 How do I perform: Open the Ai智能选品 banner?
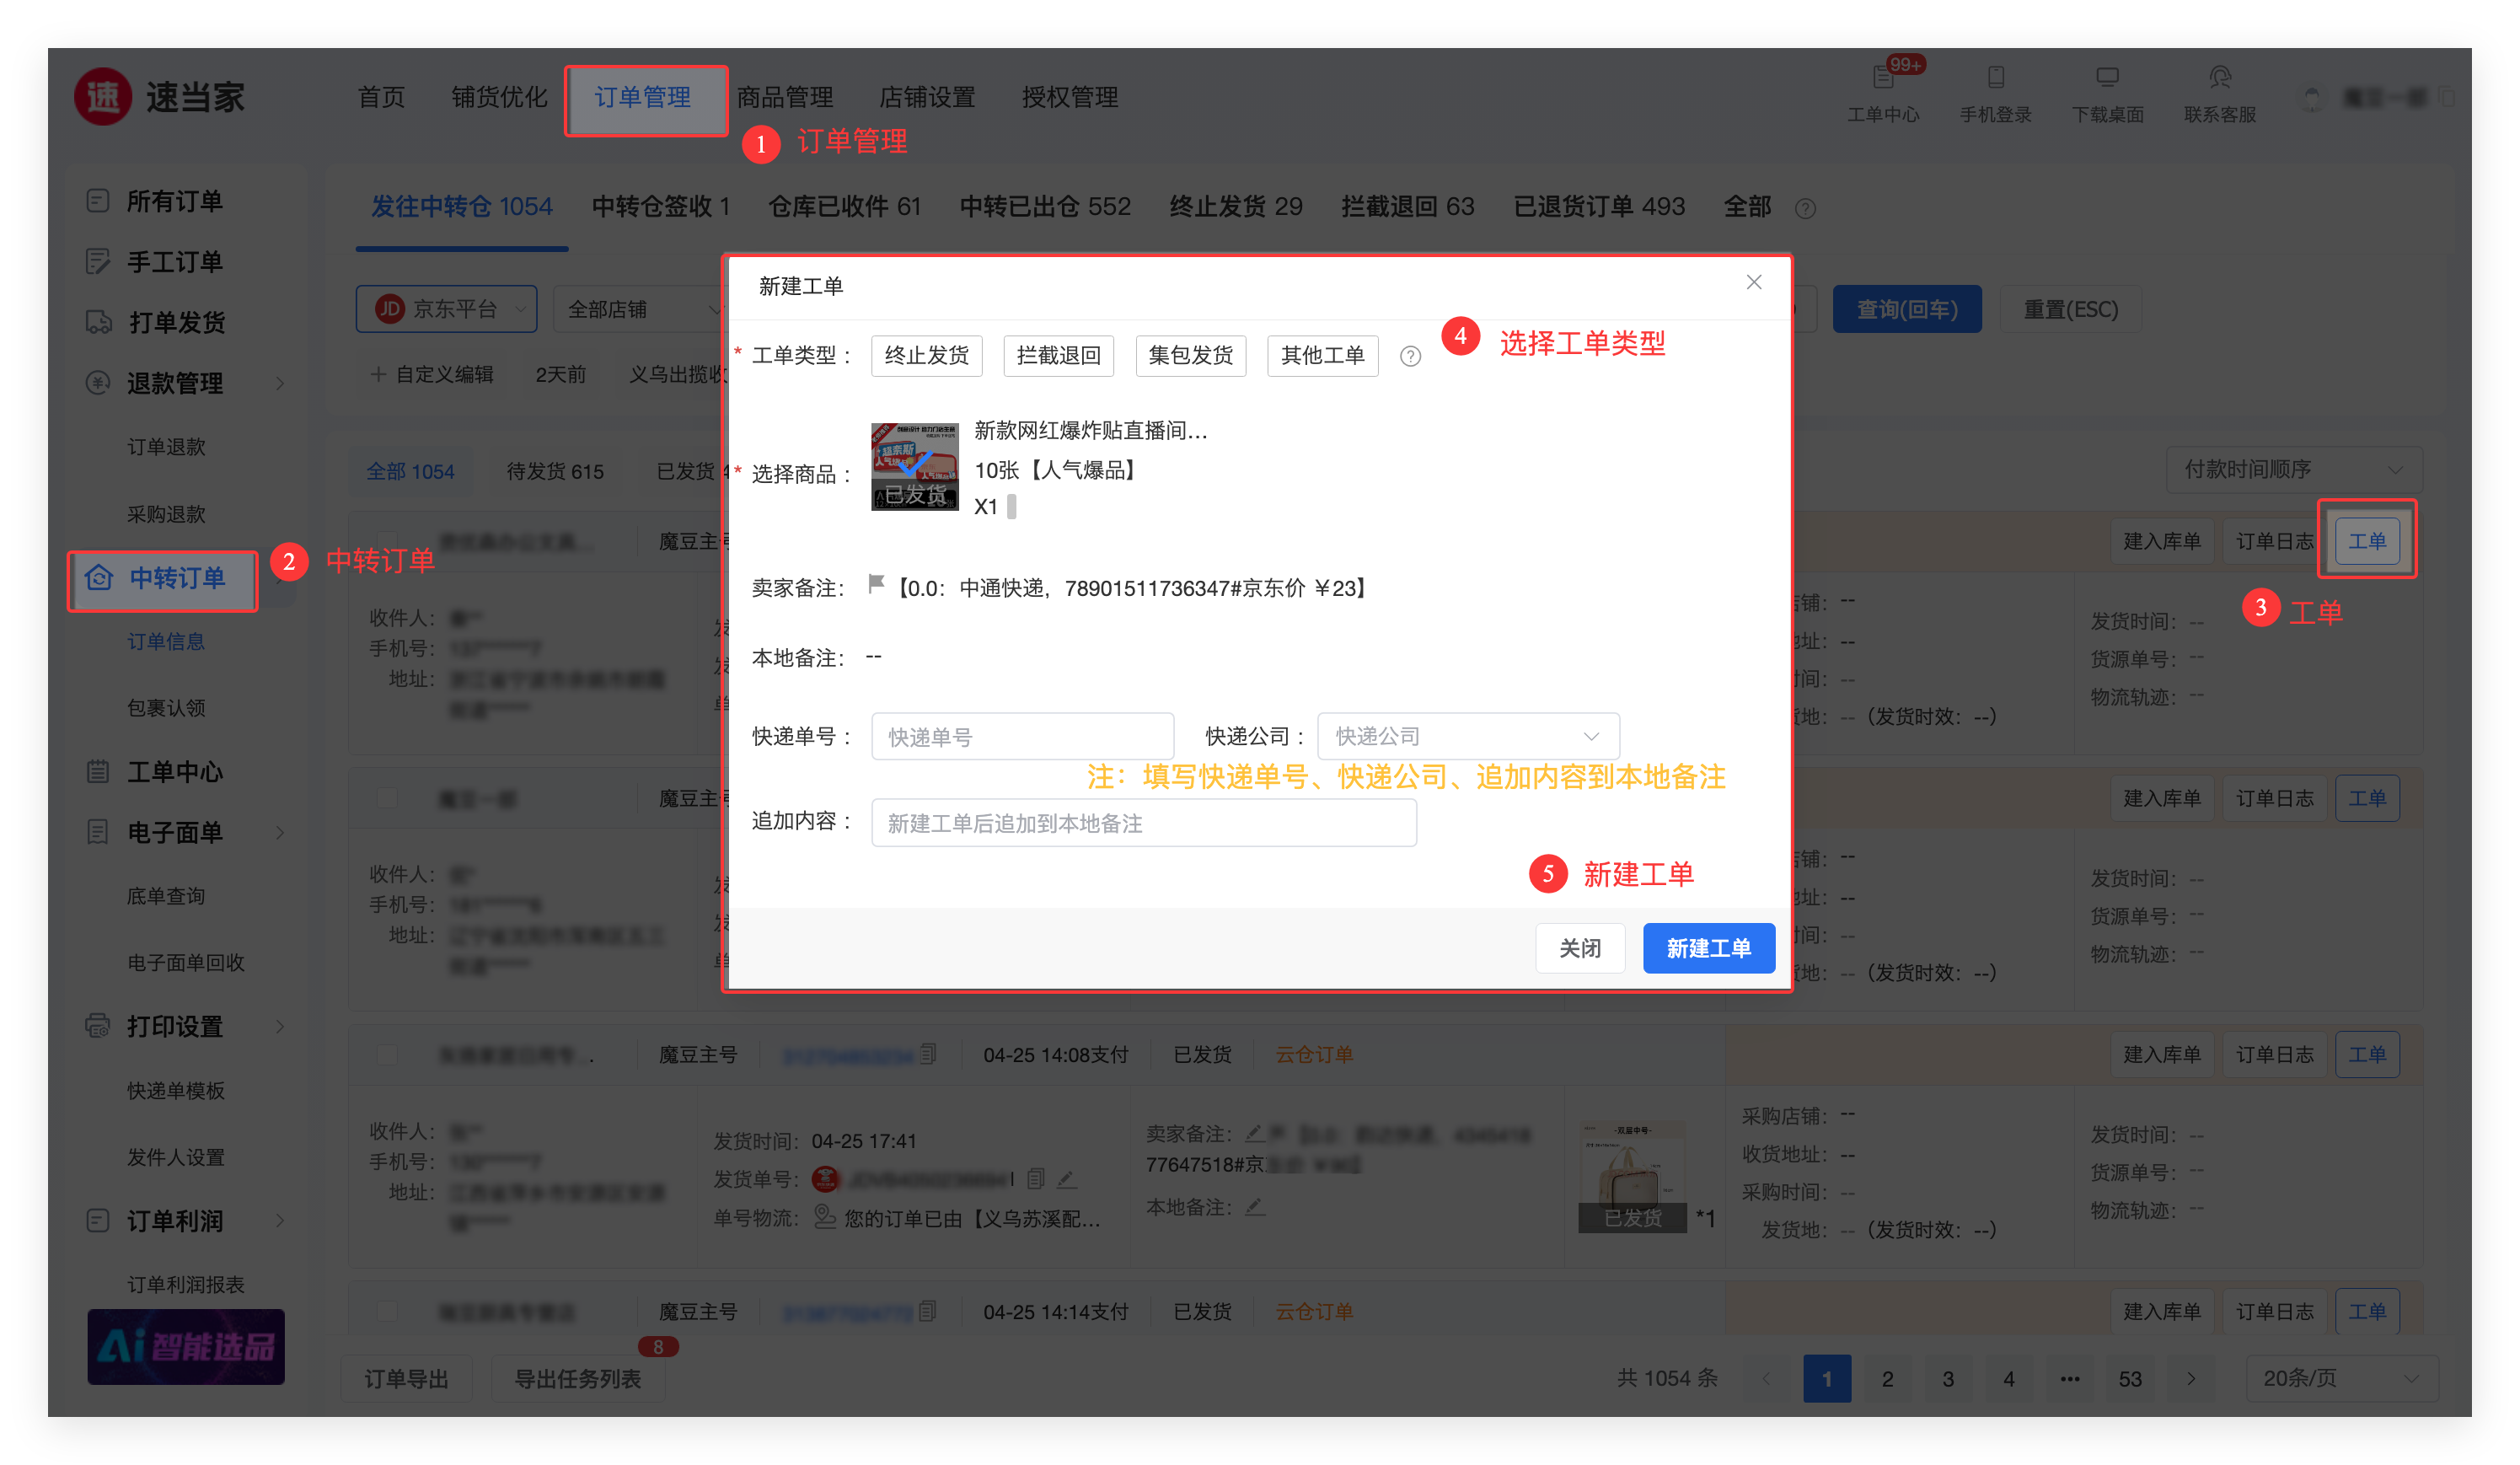pyautogui.click(x=186, y=1346)
